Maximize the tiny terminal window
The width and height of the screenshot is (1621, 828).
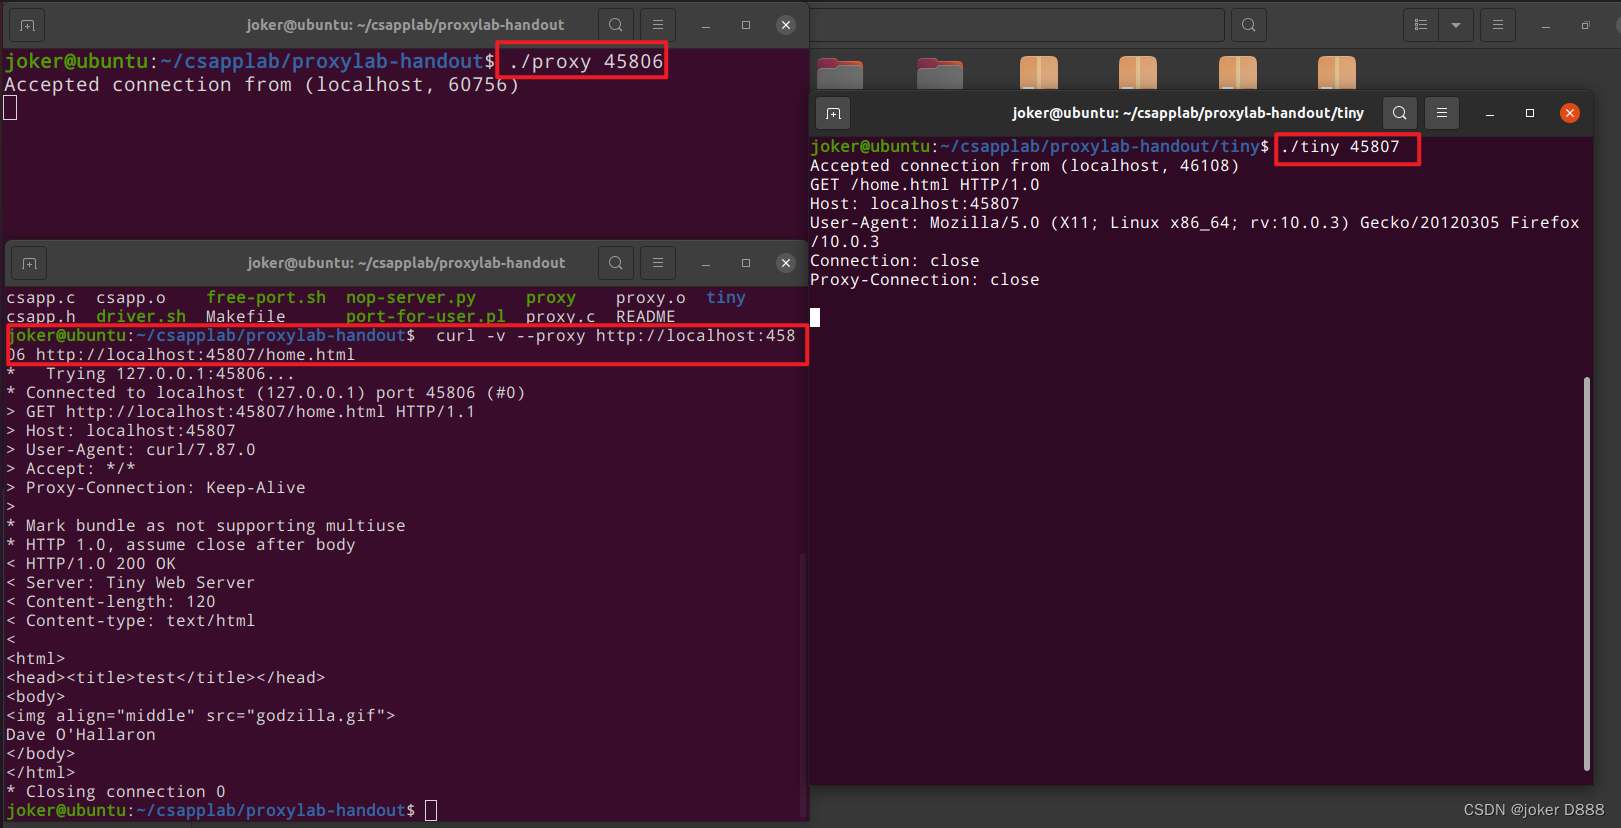pos(1530,113)
